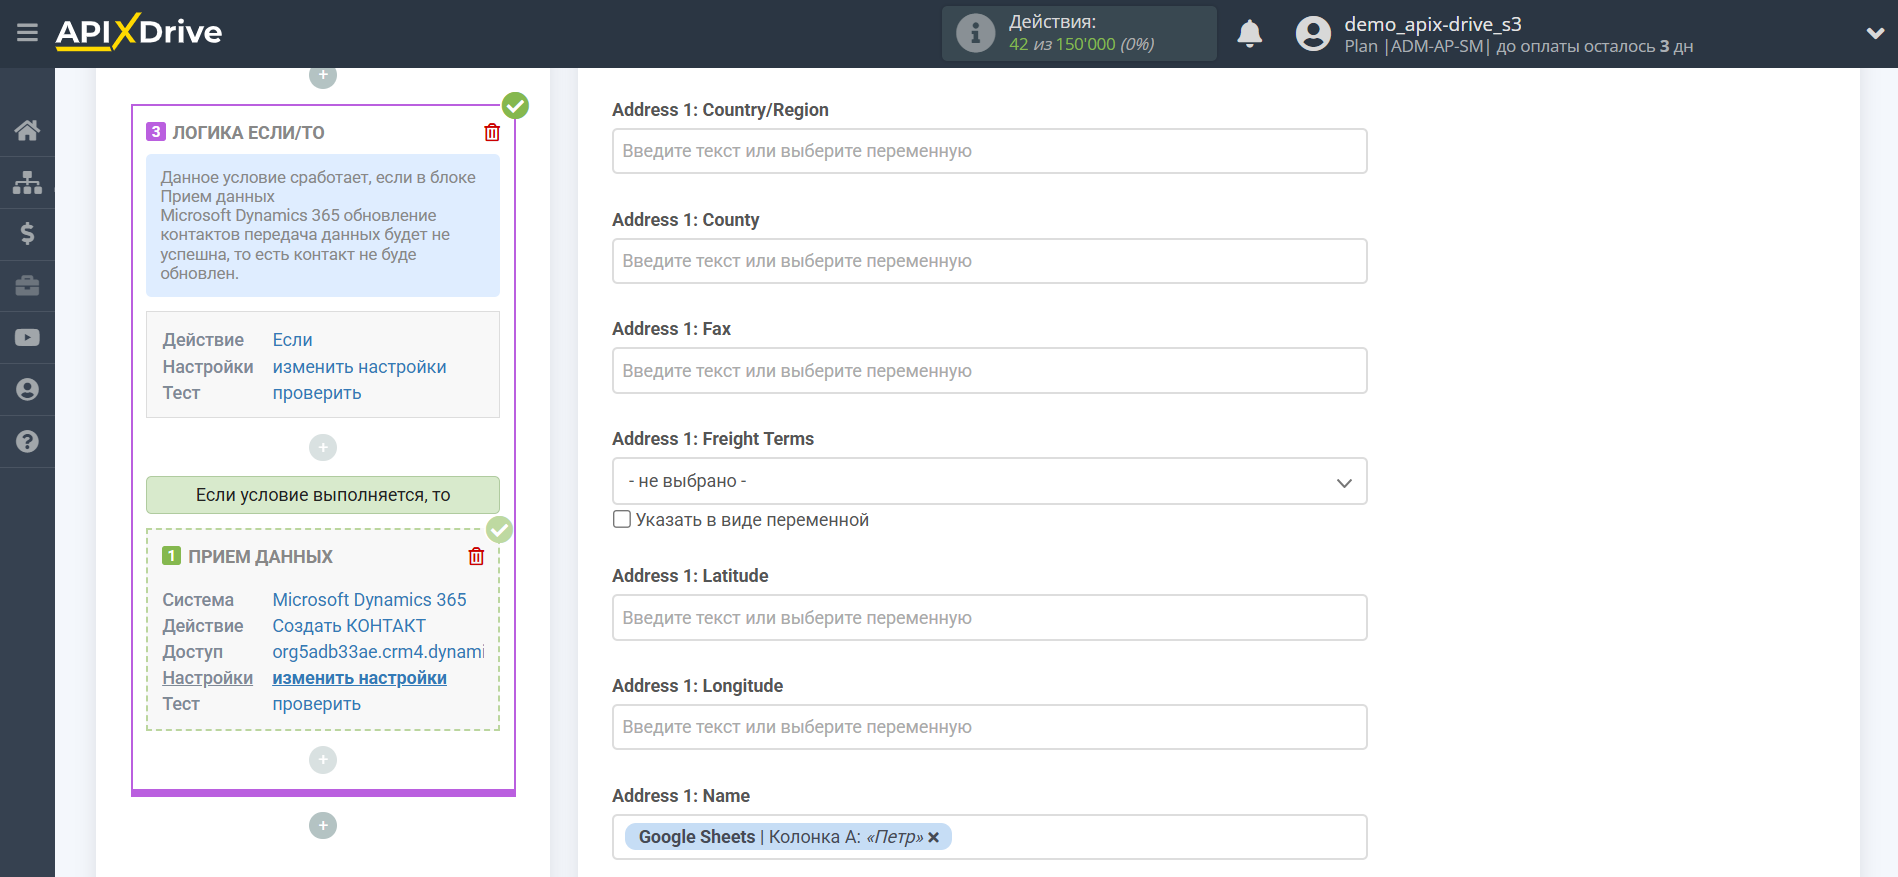Click изменить настройки in logic block
The image size is (1898, 877).
pyautogui.click(x=359, y=367)
